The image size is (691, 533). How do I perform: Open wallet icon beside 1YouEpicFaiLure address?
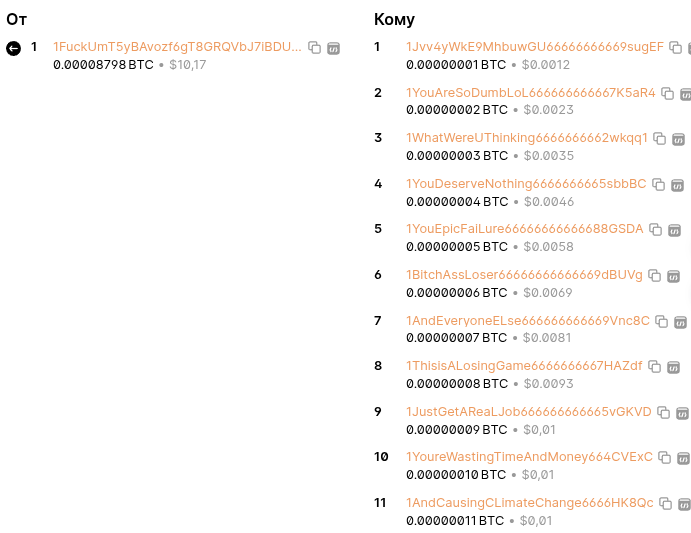[x=674, y=230]
